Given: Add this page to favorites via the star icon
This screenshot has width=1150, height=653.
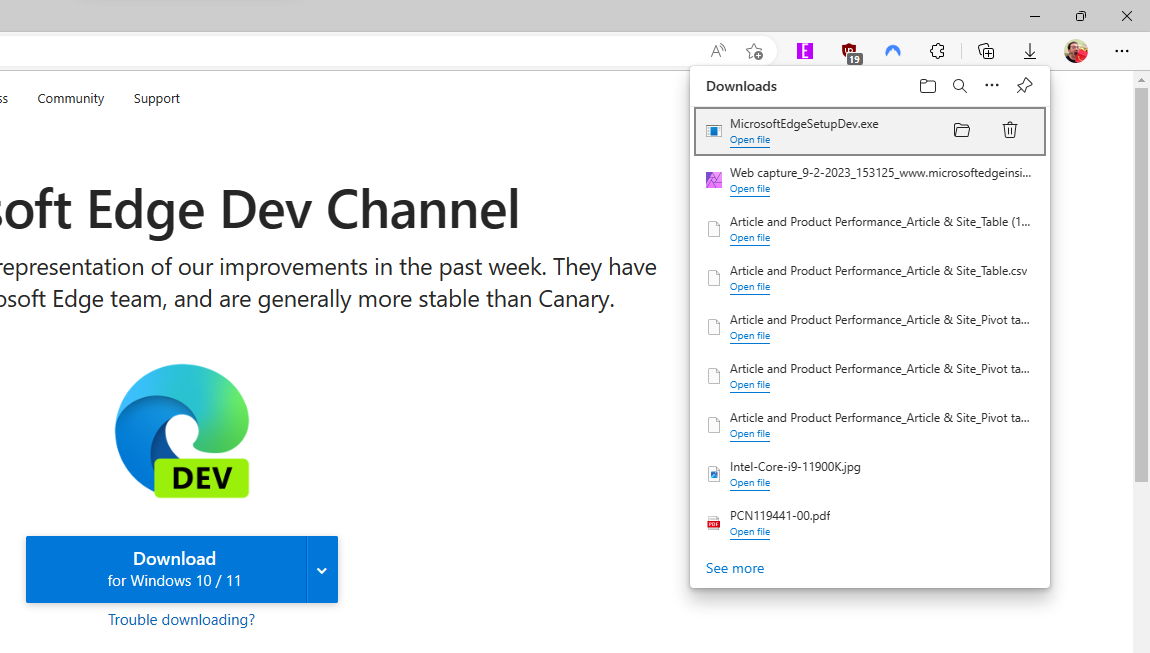Looking at the screenshot, I should (x=754, y=51).
